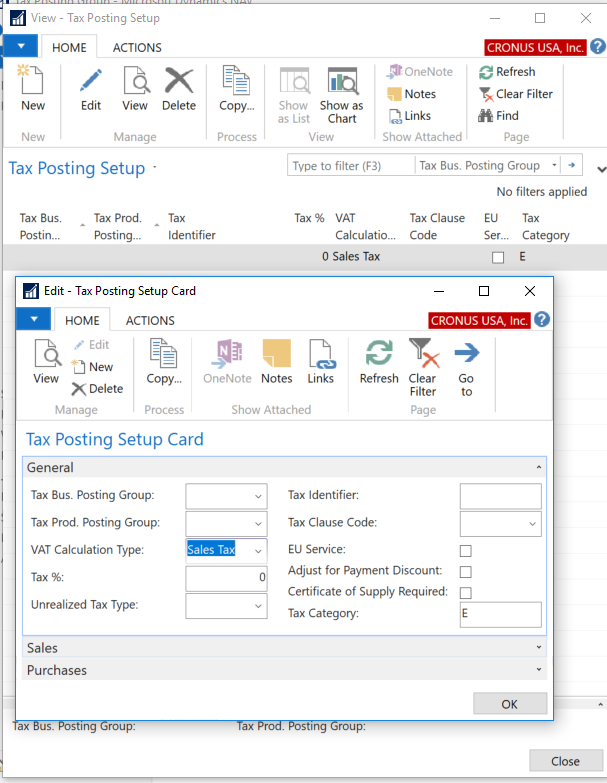The image size is (607, 783).
Task: Expand the Purchases FastTab
Action: [x=285, y=670]
